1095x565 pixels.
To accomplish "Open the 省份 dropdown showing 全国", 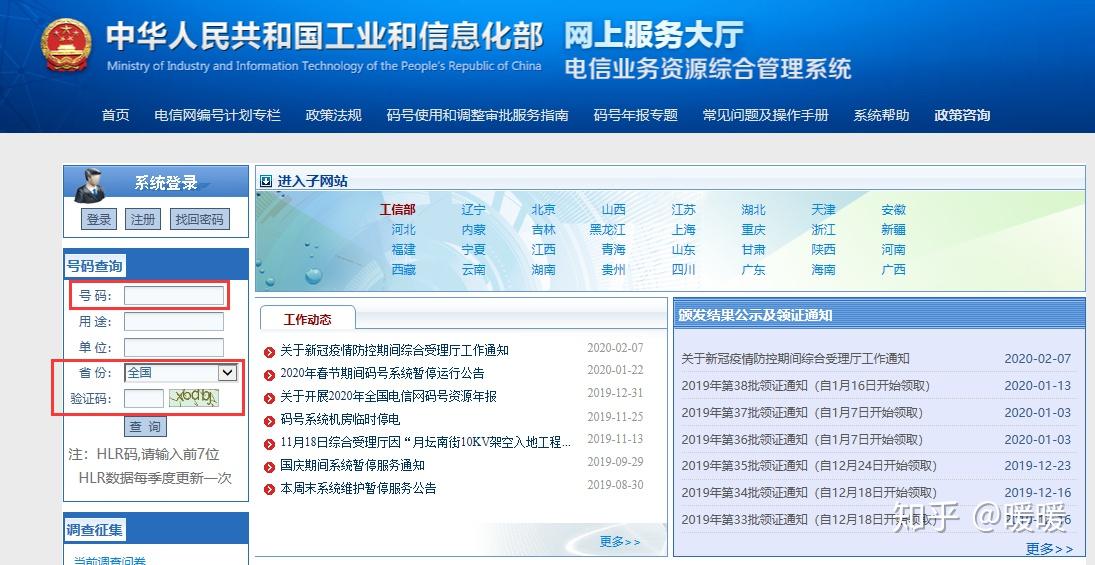I will pyautogui.click(x=181, y=372).
